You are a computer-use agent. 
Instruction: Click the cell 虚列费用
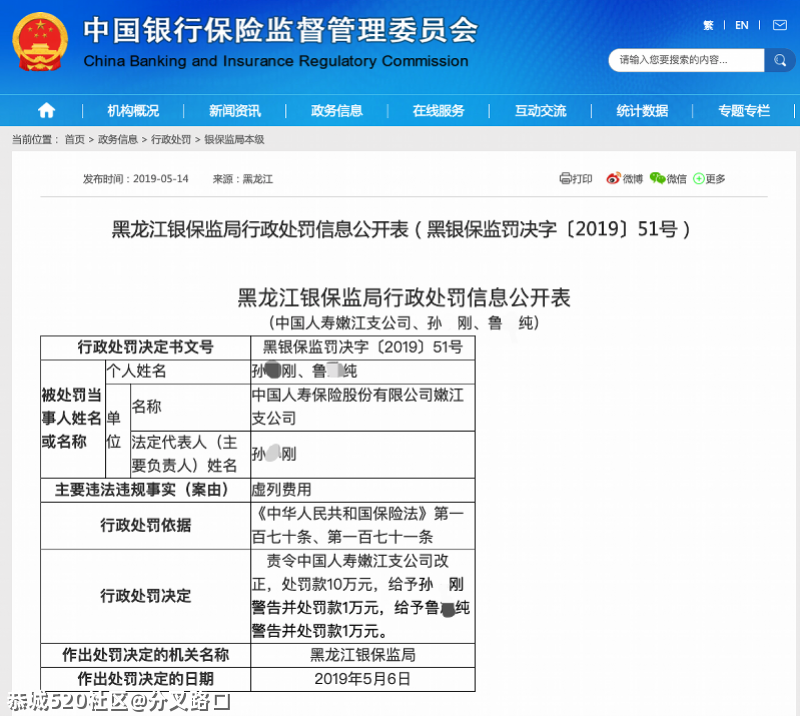pos(363,490)
